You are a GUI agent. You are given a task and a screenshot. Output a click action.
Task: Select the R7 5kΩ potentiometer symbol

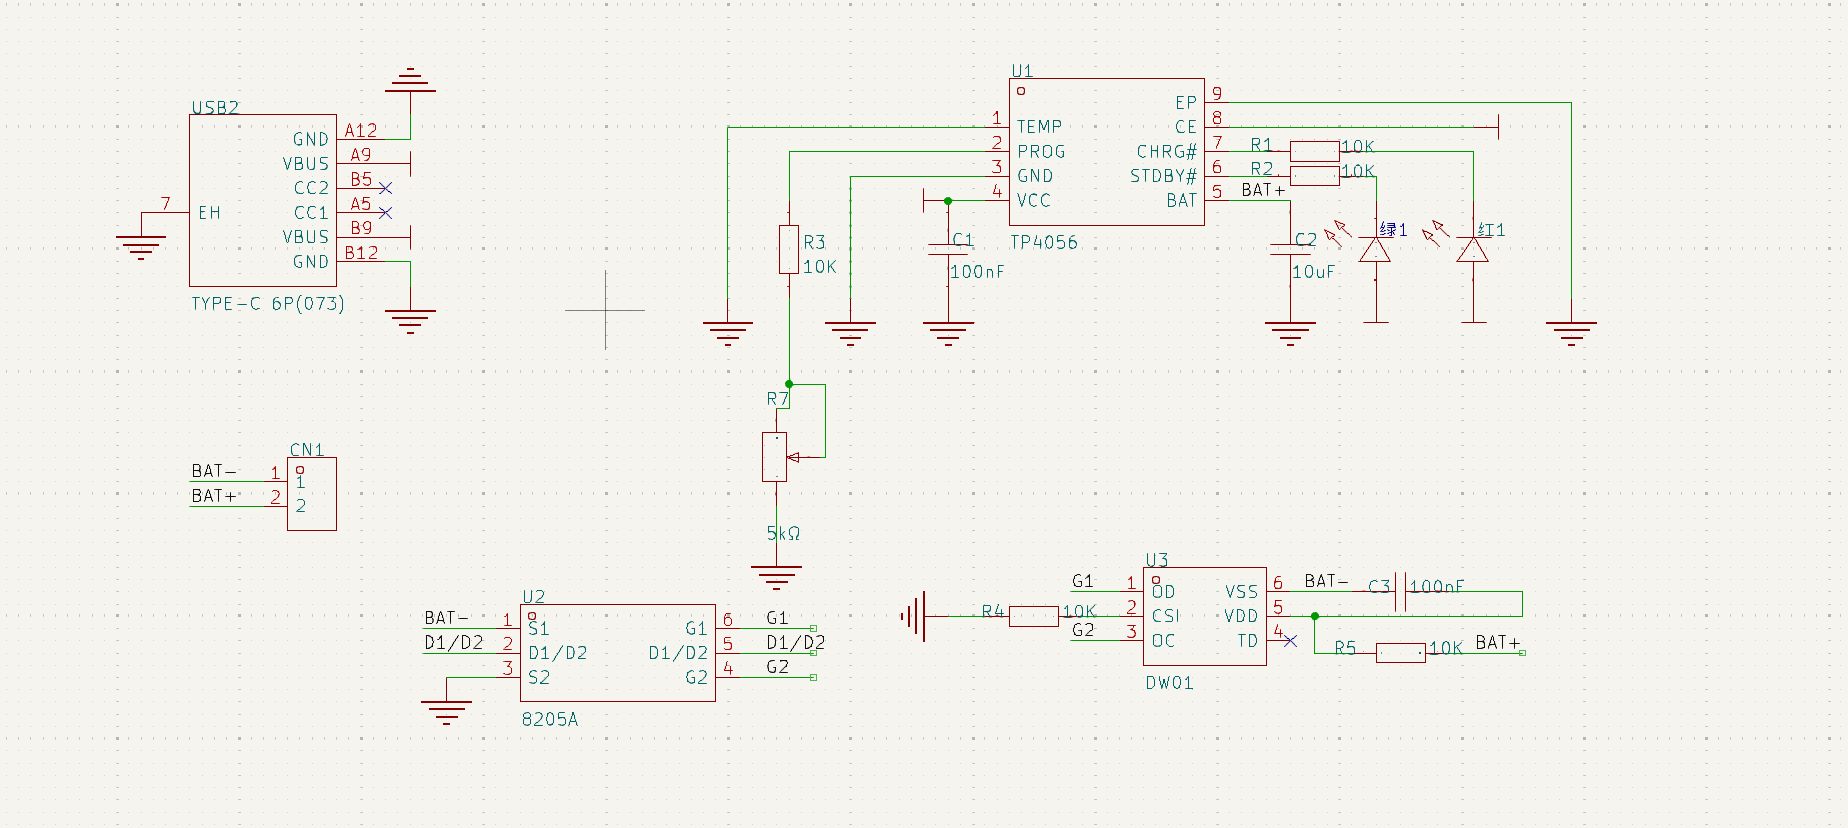[x=775, y=457]
